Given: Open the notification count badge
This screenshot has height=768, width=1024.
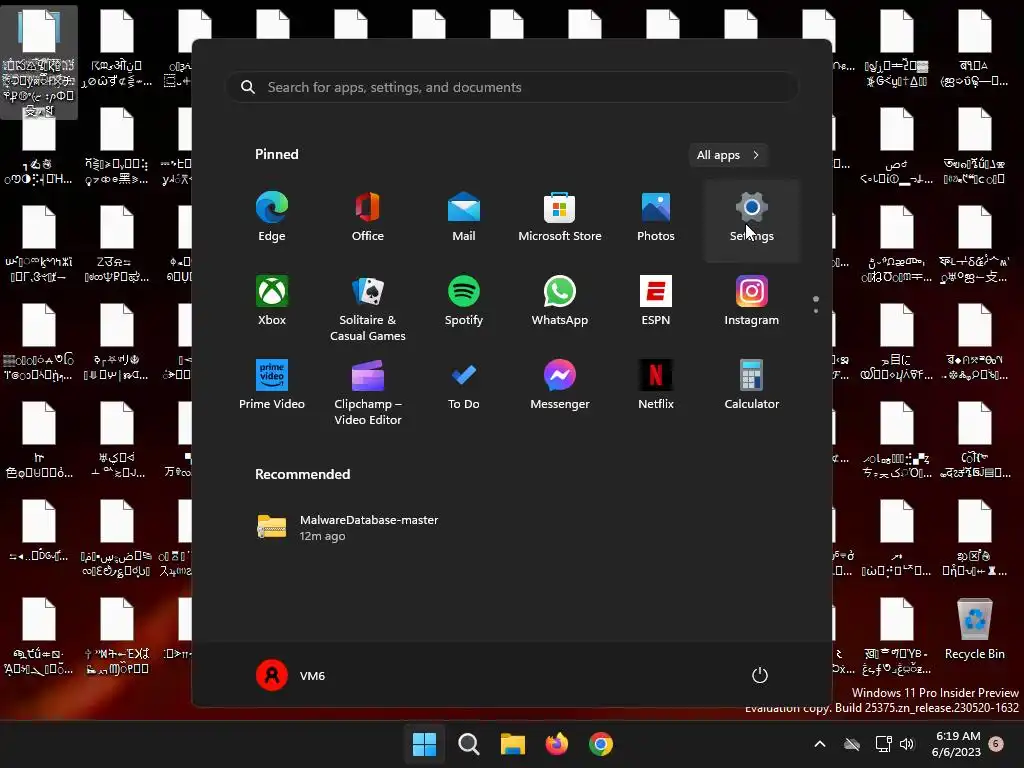Looking at the screenshot, I should click(996, 743).
